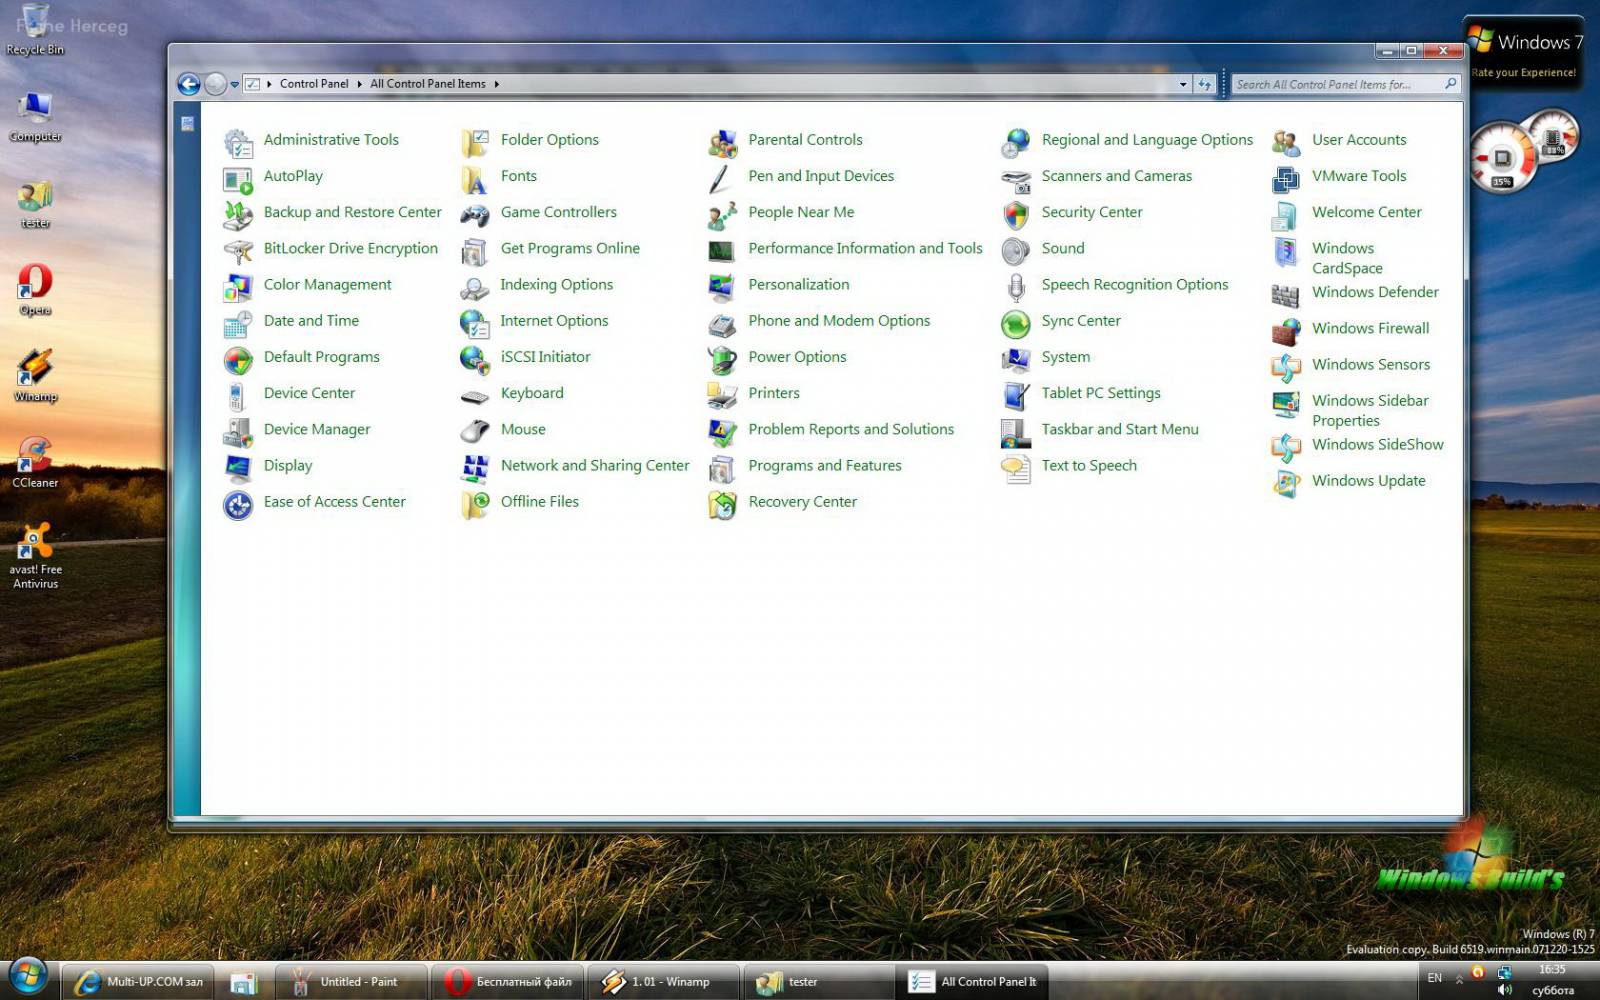Open the Sync Center green icon
This screenshot has height=1000, width=1600.
point(1016,324)
